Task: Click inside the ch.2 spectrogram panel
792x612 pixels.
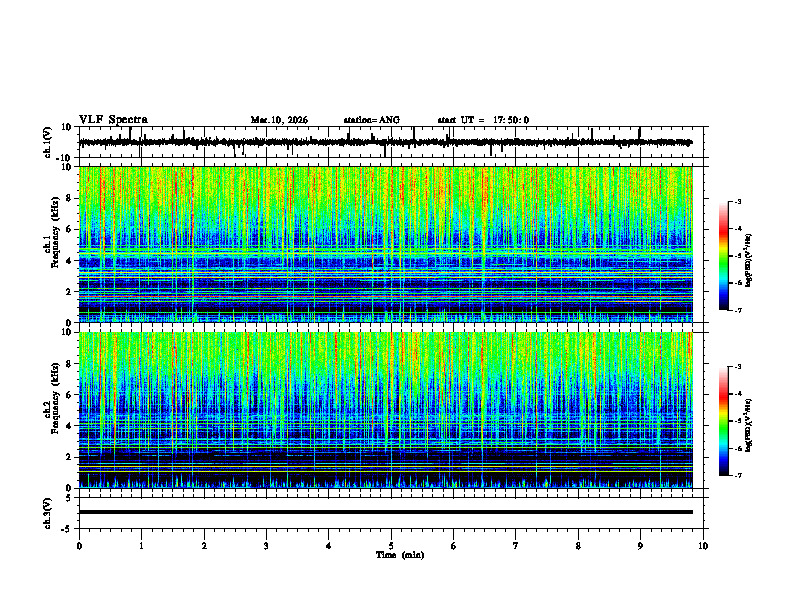Action: [x=386, y=410]
